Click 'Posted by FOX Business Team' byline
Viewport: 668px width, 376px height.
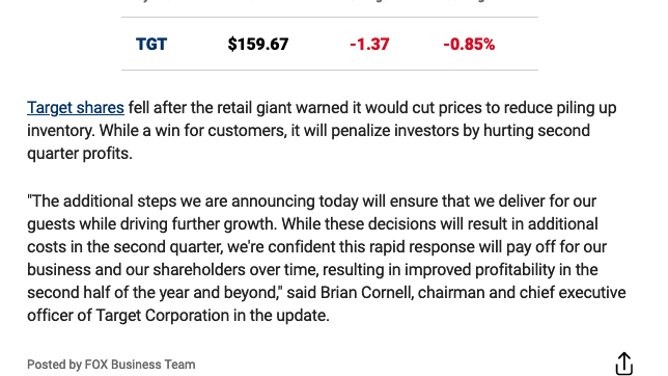(x=111, y=365)
